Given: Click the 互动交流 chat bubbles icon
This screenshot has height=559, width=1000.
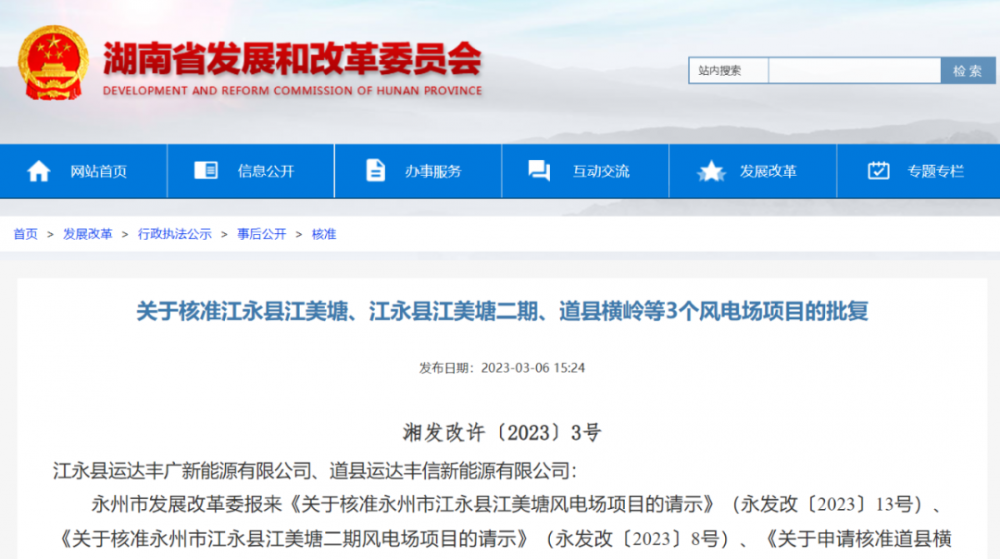Looking at the screenshot, I should (539, 171).
